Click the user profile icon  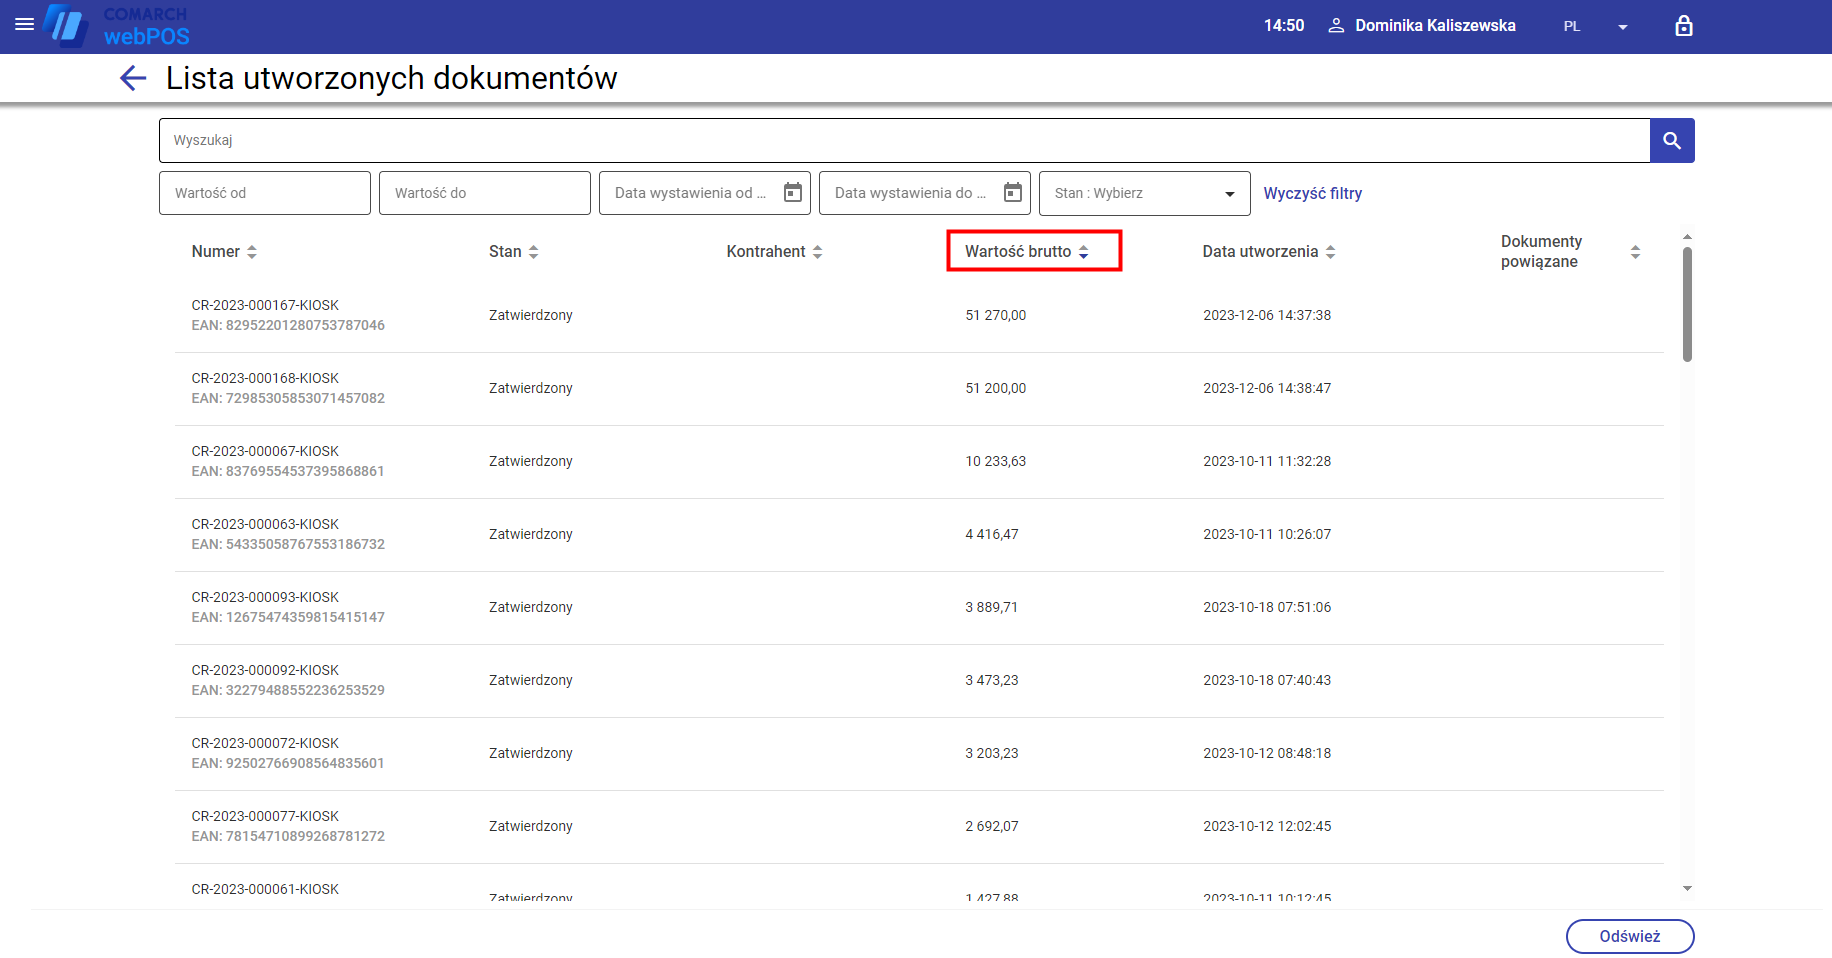(1336, 26)
